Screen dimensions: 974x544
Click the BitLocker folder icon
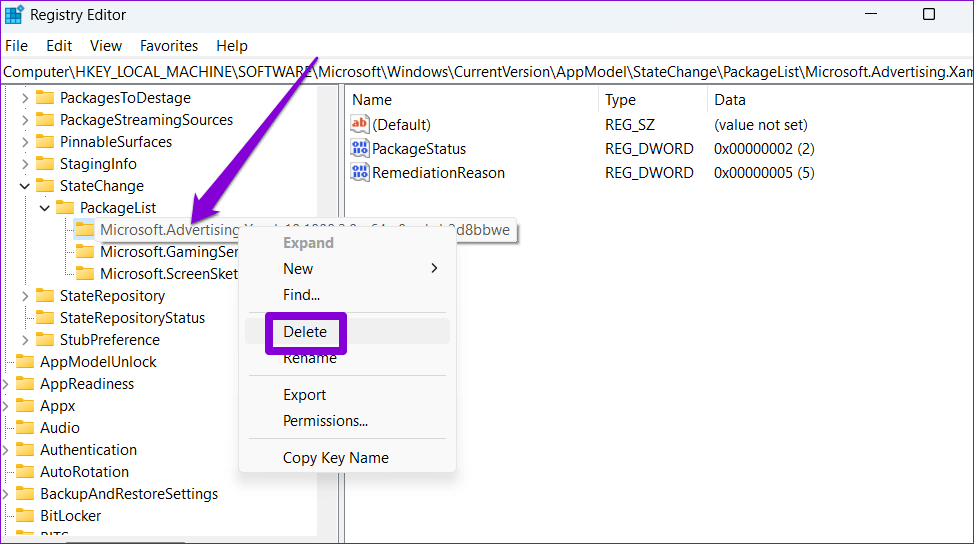tap(25, 515)
